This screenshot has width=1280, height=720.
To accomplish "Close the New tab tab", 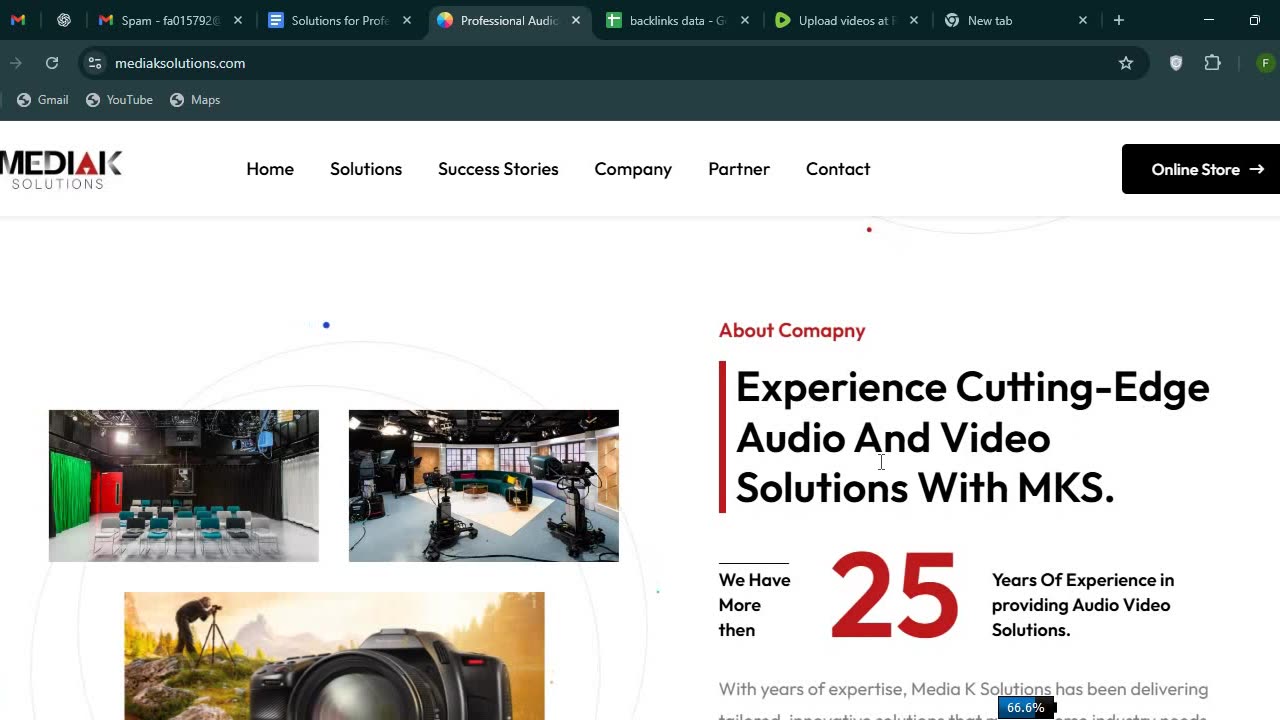I will [1083, 20].
